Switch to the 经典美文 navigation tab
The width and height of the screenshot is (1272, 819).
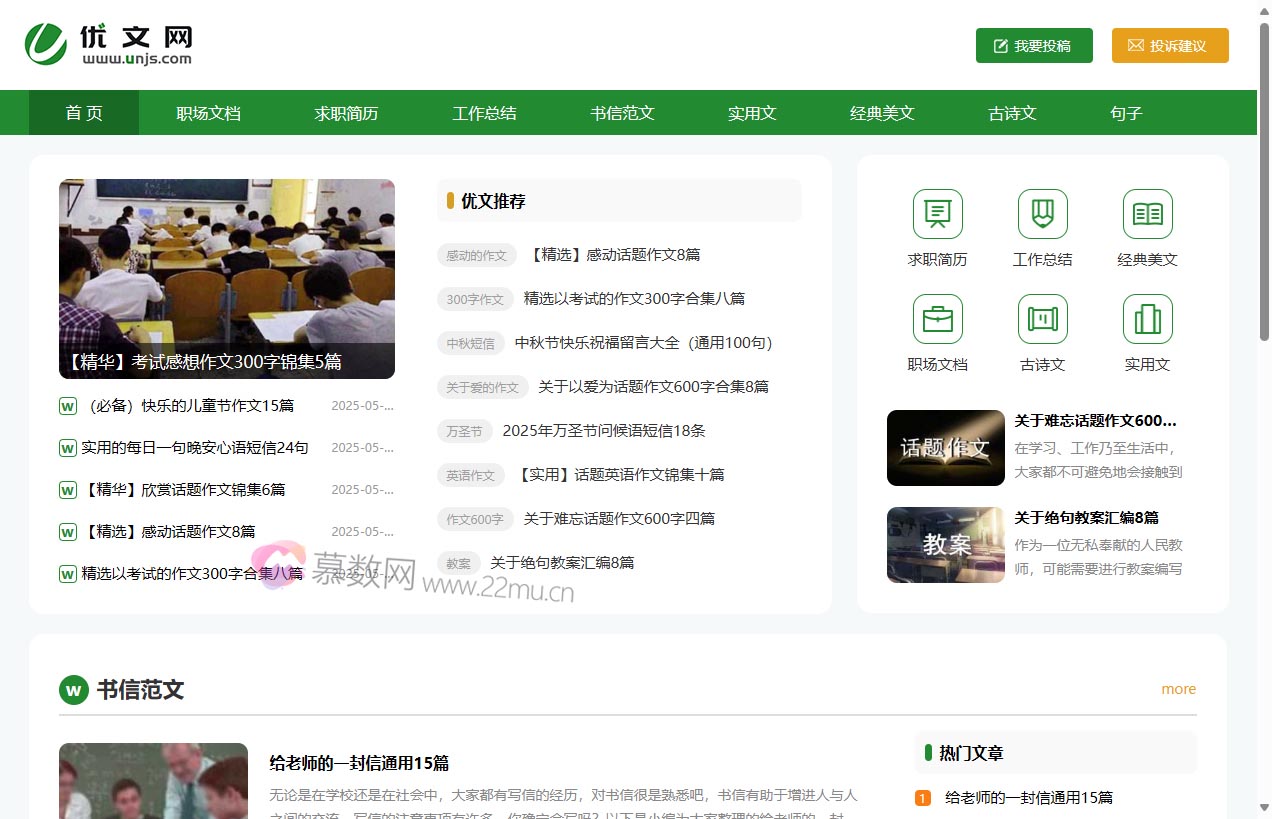pyautogui.click(x=882, y=112)
